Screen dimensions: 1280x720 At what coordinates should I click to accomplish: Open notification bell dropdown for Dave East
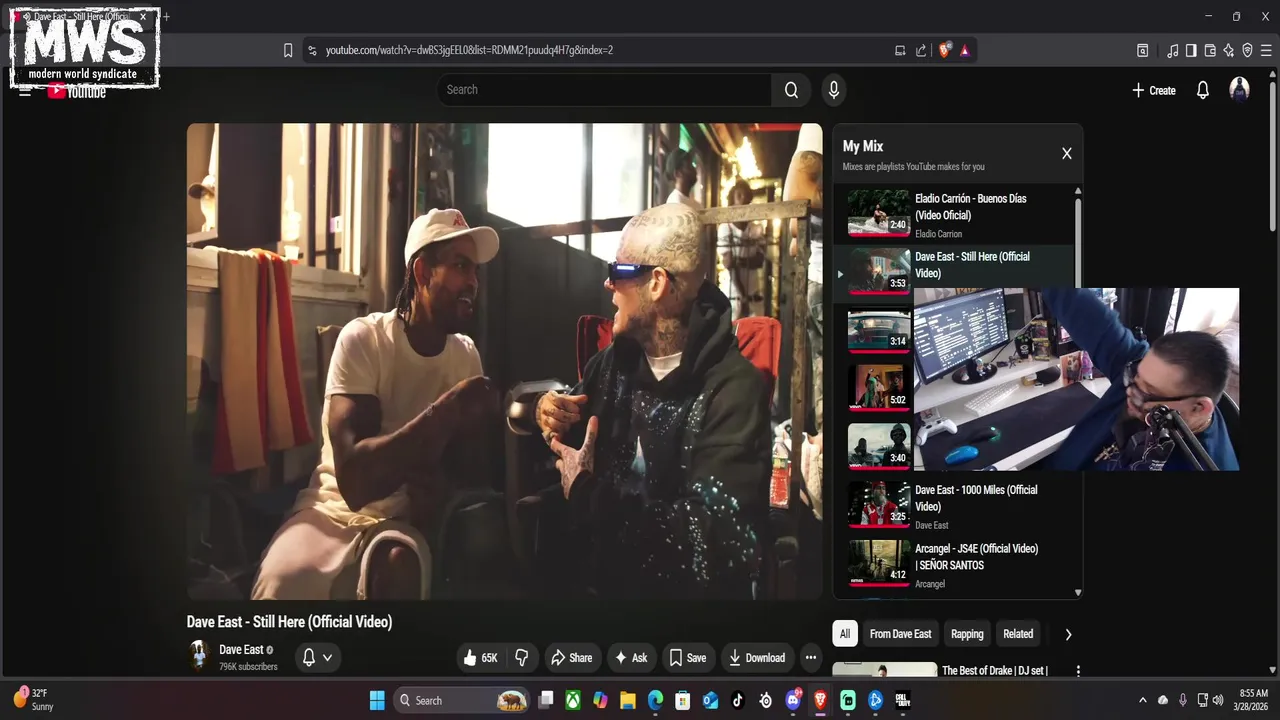317,657
